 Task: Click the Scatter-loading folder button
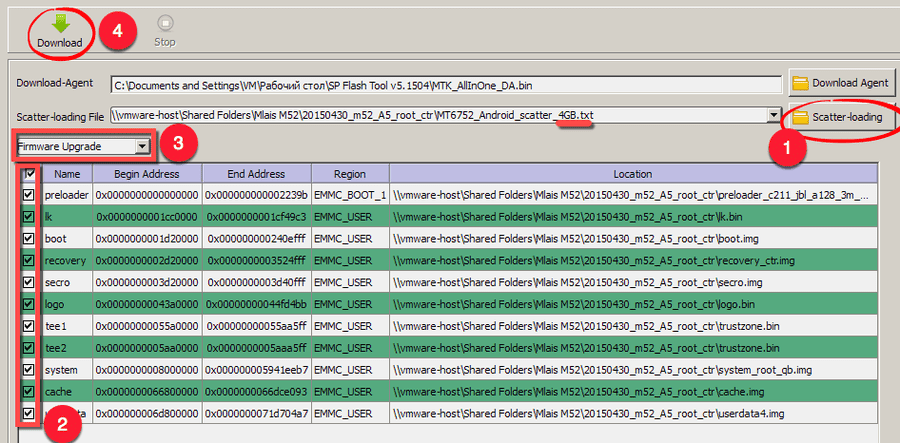click(841, 118)
